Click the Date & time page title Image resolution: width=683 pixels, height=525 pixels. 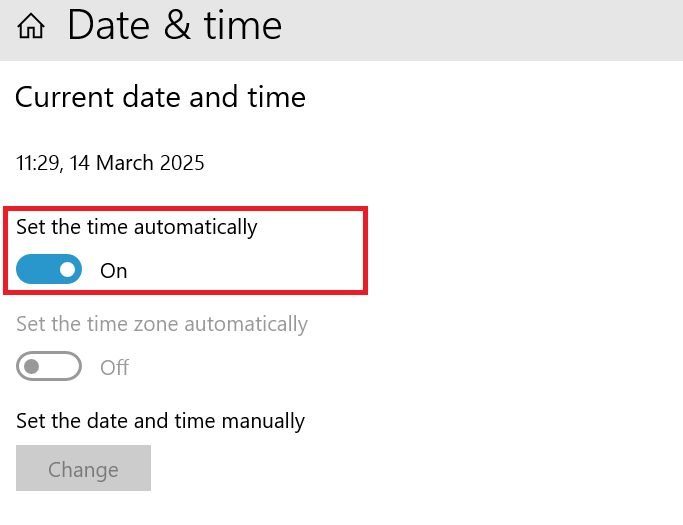175,26
